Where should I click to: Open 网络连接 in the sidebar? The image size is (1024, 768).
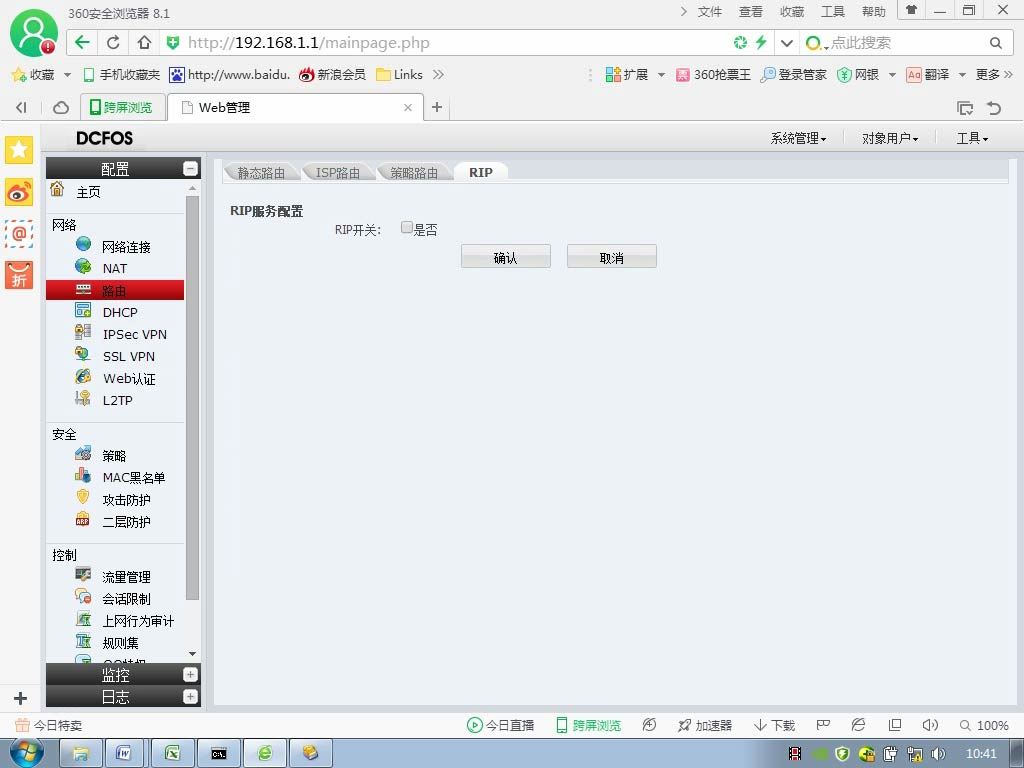tap(126, 247)
